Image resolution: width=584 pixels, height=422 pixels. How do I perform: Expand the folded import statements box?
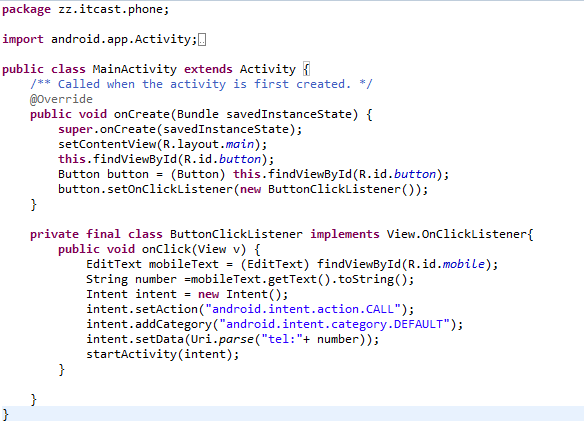coord(202,39)
